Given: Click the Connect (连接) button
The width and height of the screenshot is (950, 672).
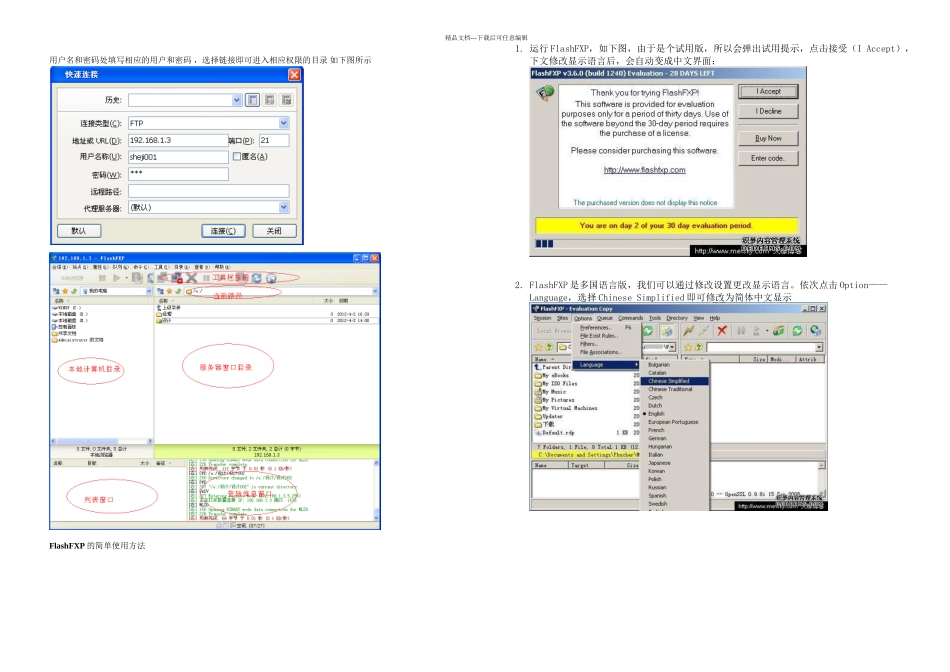Looking at the screenshot, I should [x=223, y=231].
